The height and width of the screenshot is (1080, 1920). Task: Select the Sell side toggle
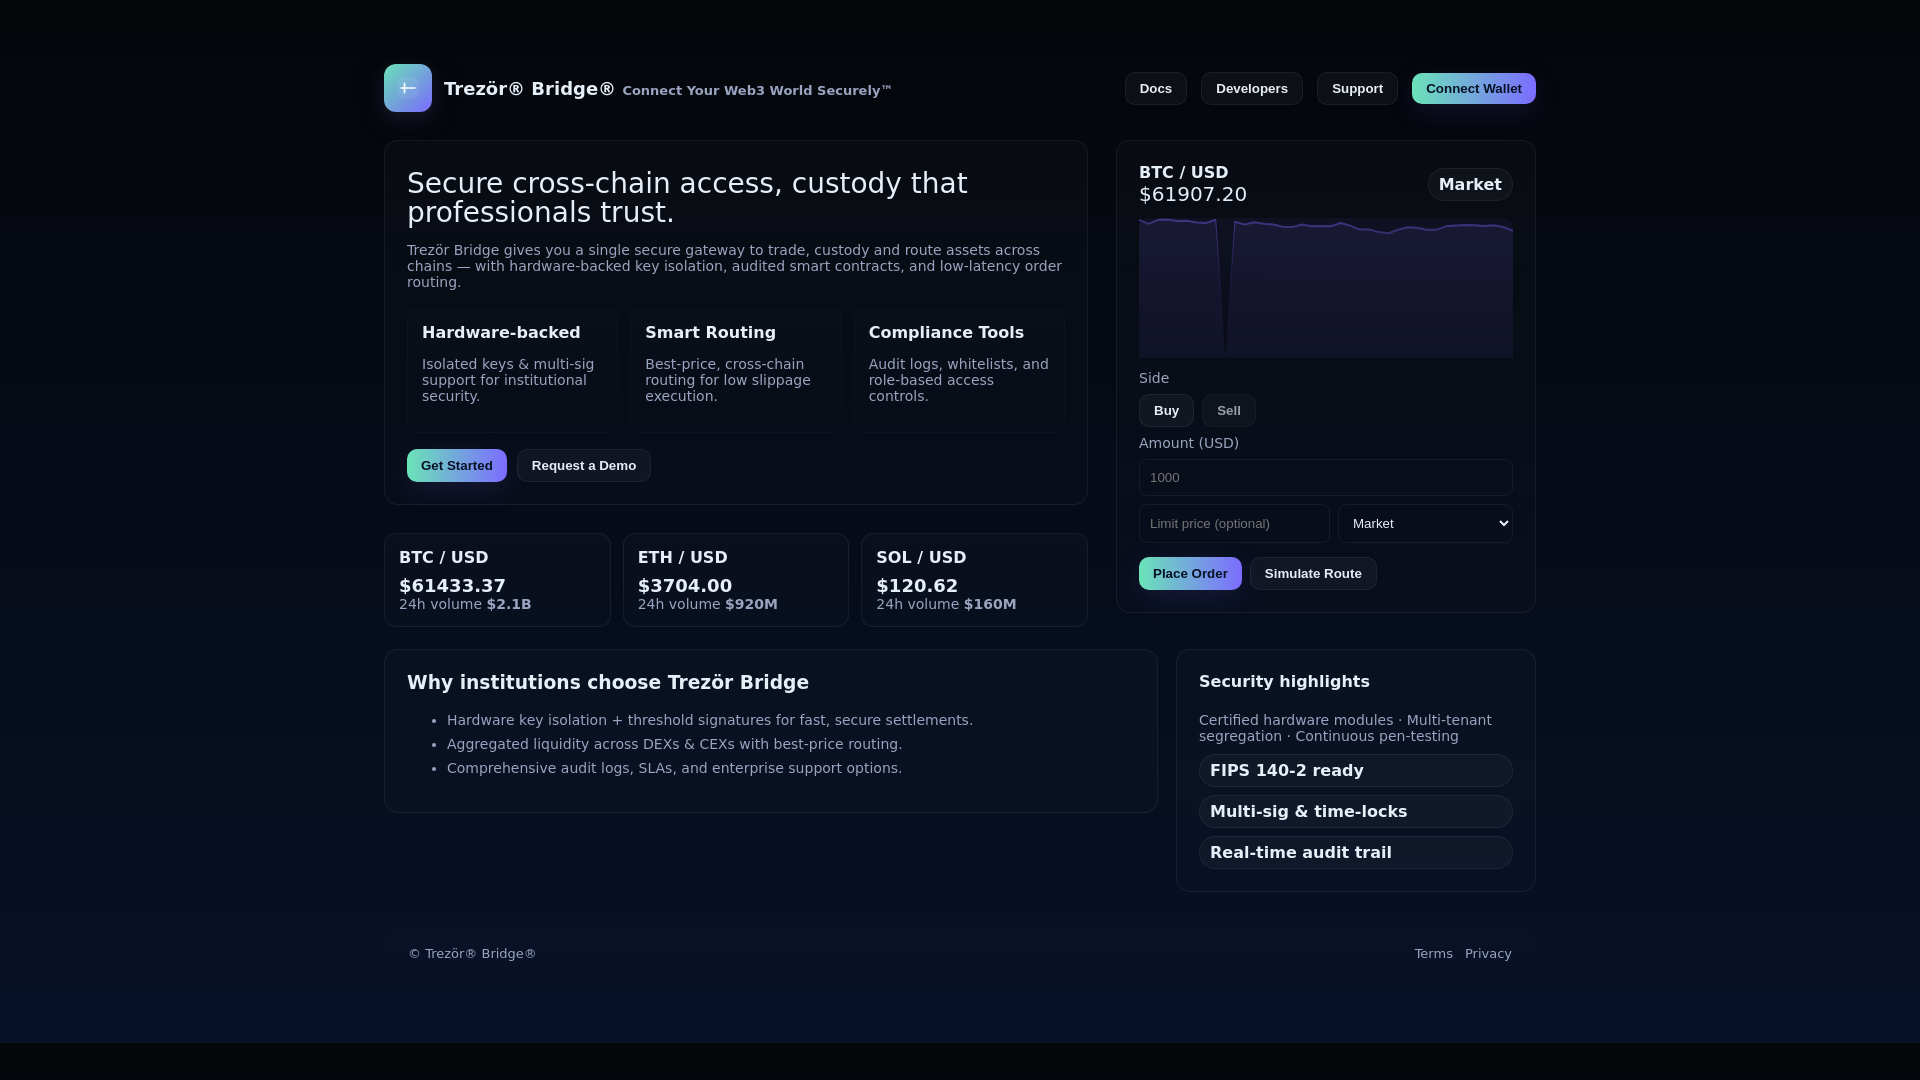1228,411
